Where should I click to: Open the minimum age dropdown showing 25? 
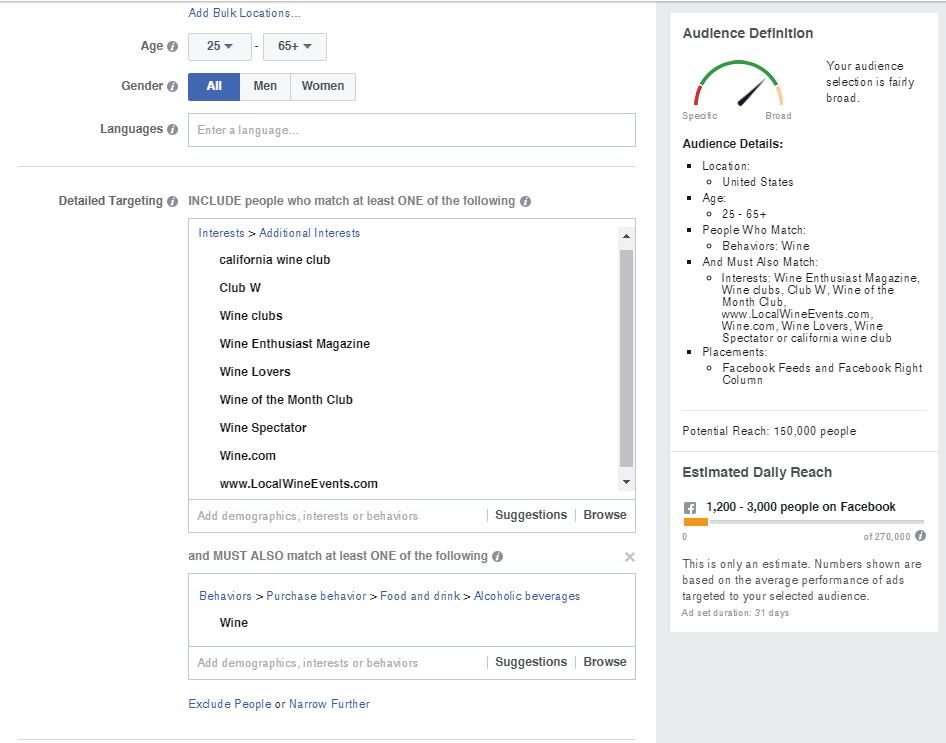pos(219,46)
